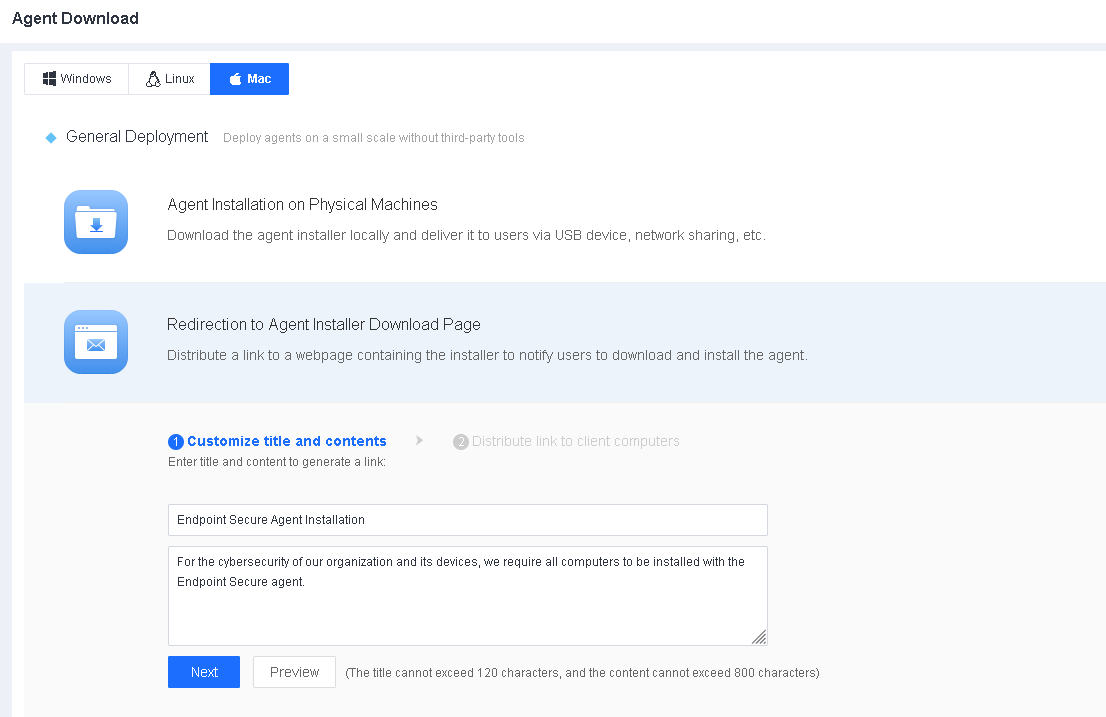Click the Windows logo icon

tap(49, 79)
